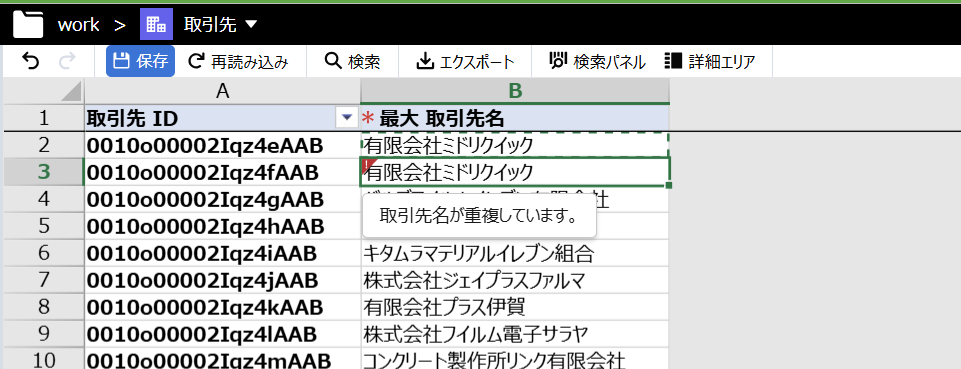
Task: Click cell 0010o00002Iqz4gAAB
Action: [222, 199]
